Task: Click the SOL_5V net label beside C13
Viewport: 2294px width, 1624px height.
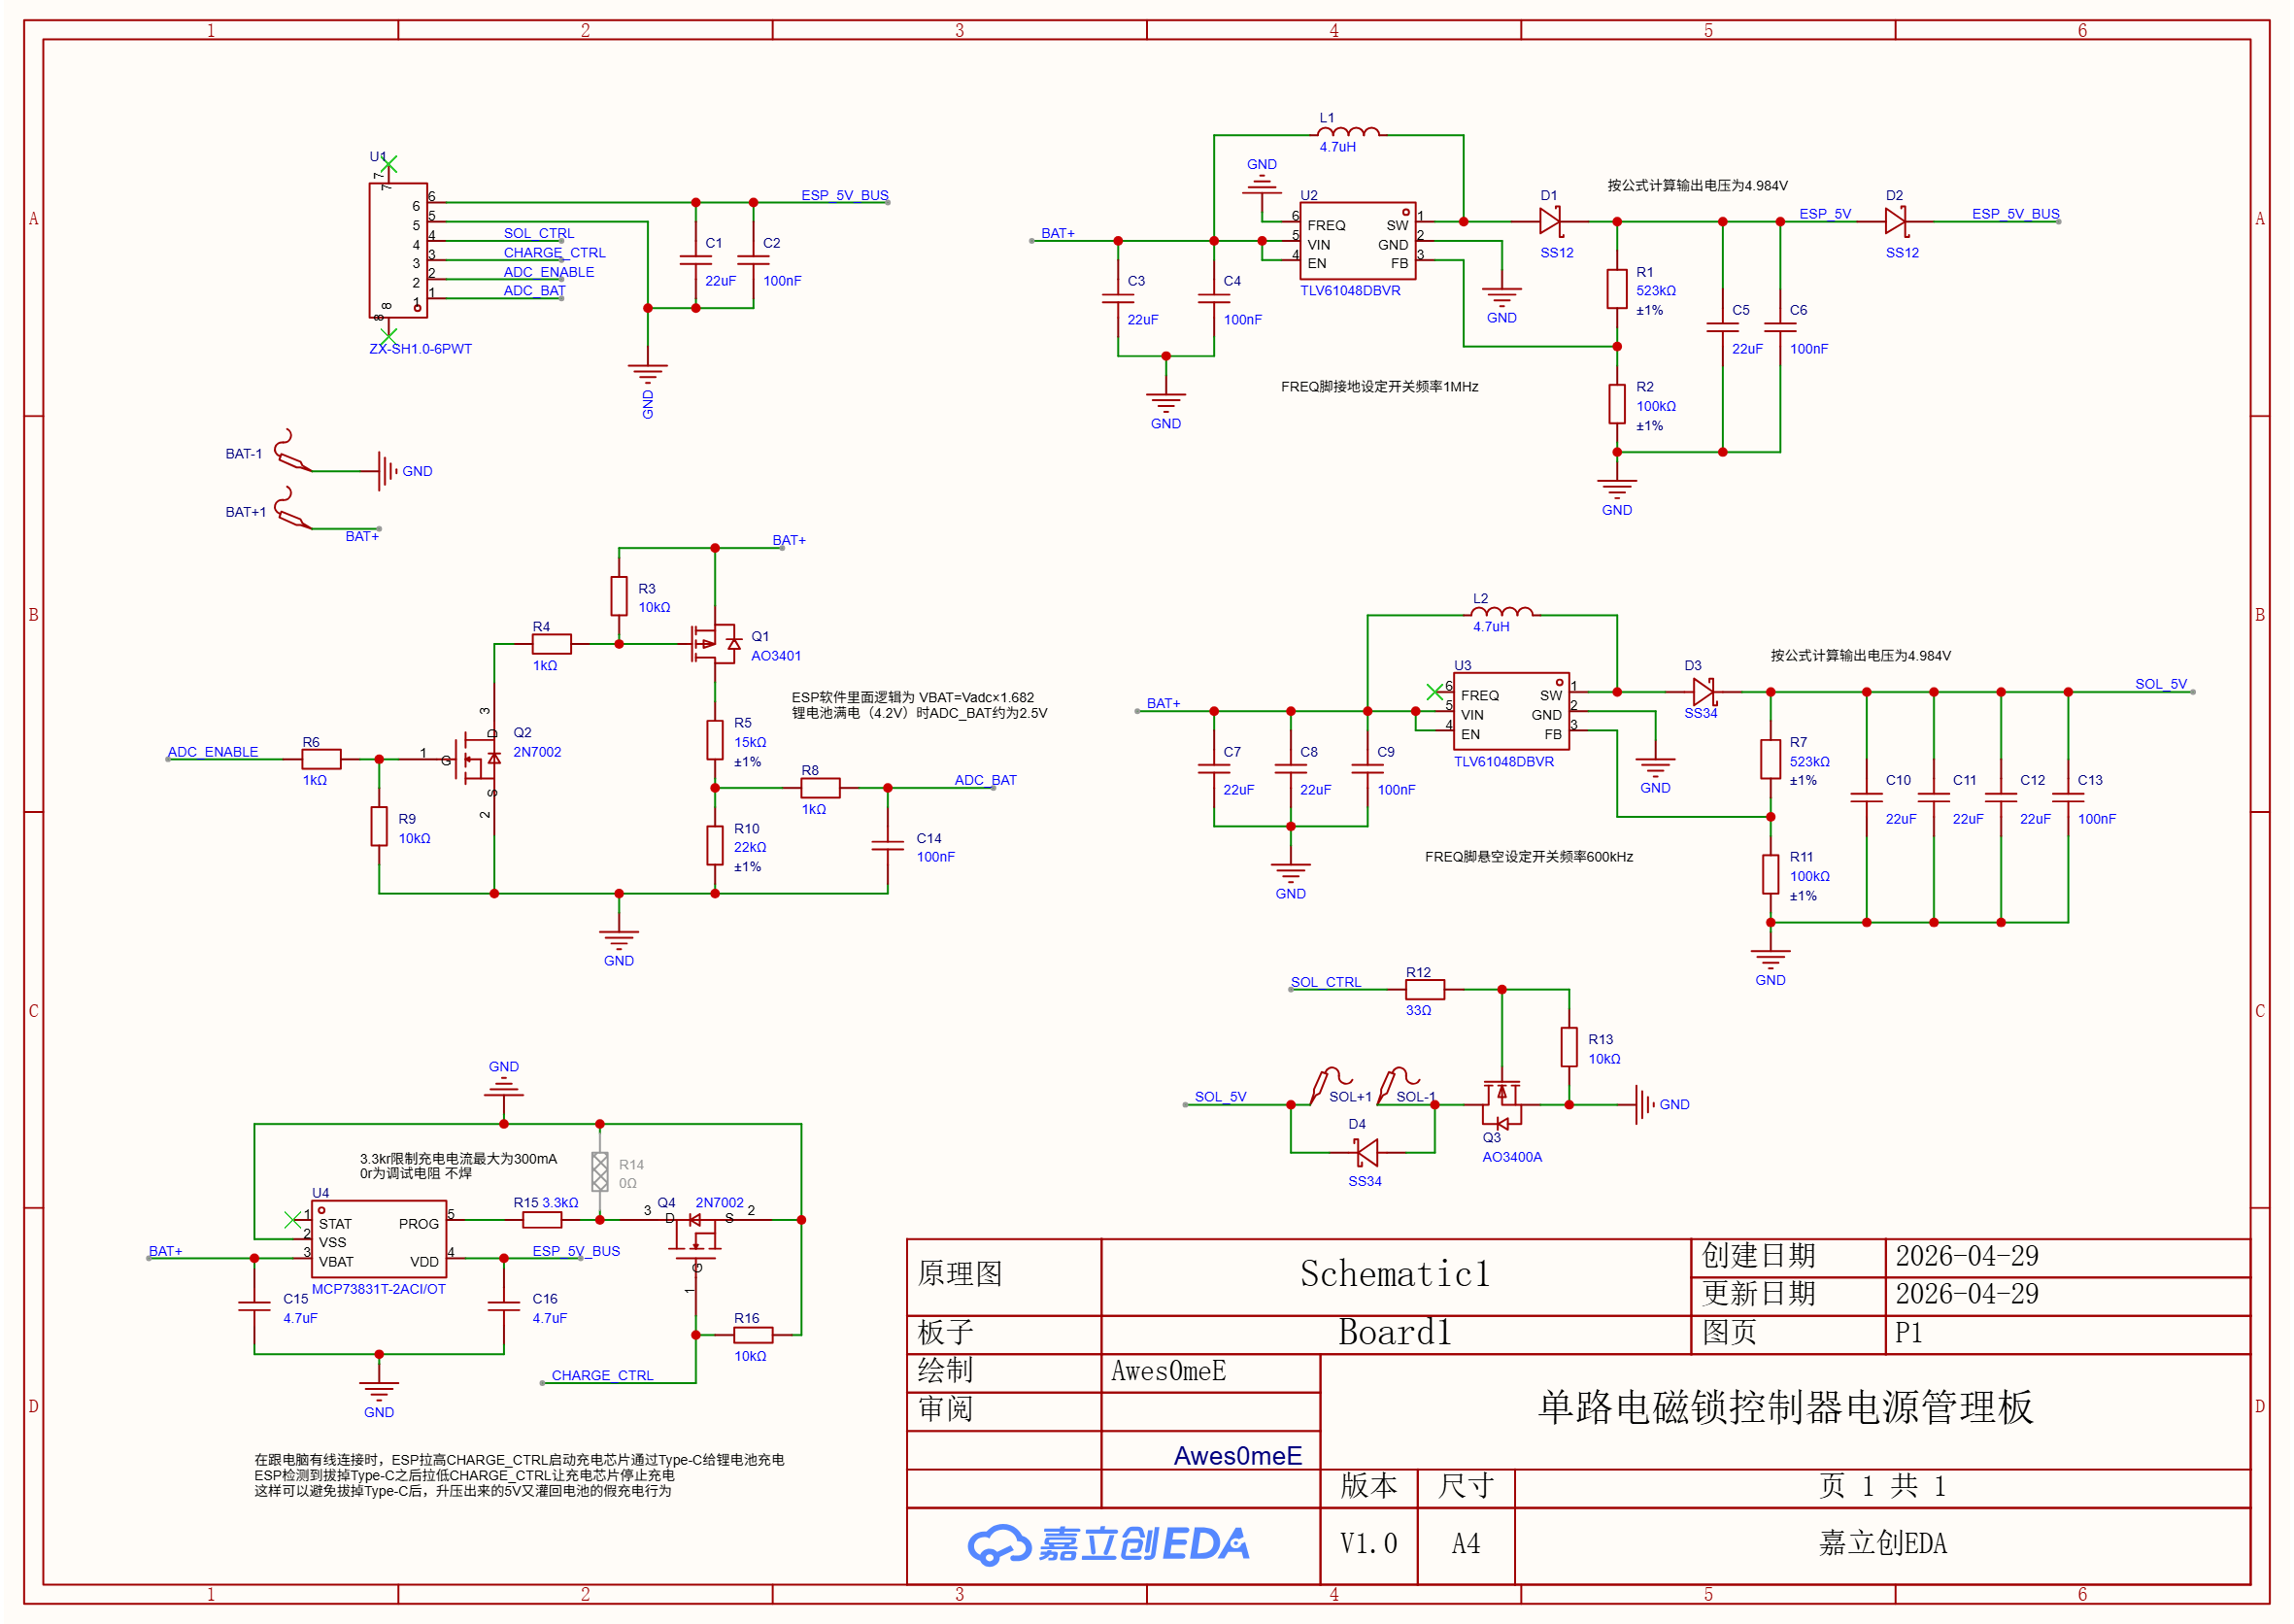Action: [2161, 684]
